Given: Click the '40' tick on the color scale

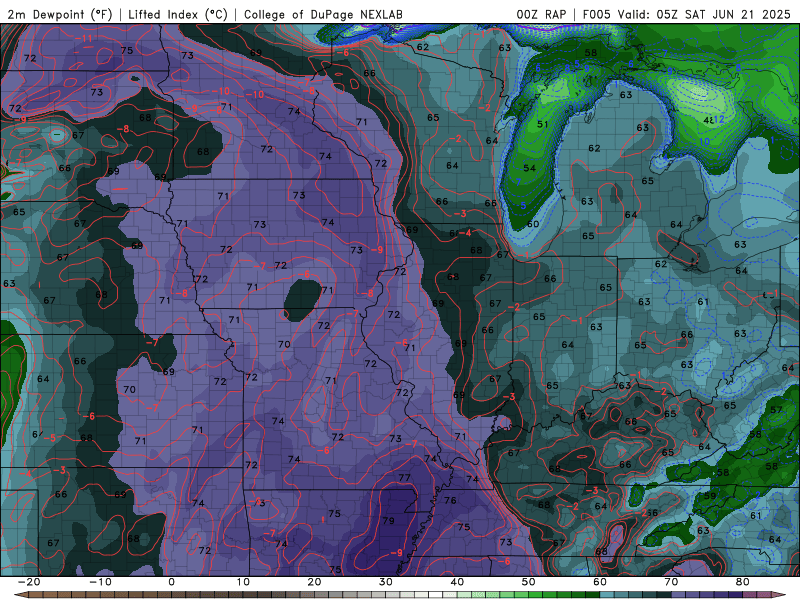Looking at the screenshot, I should (x=457, y=582).
